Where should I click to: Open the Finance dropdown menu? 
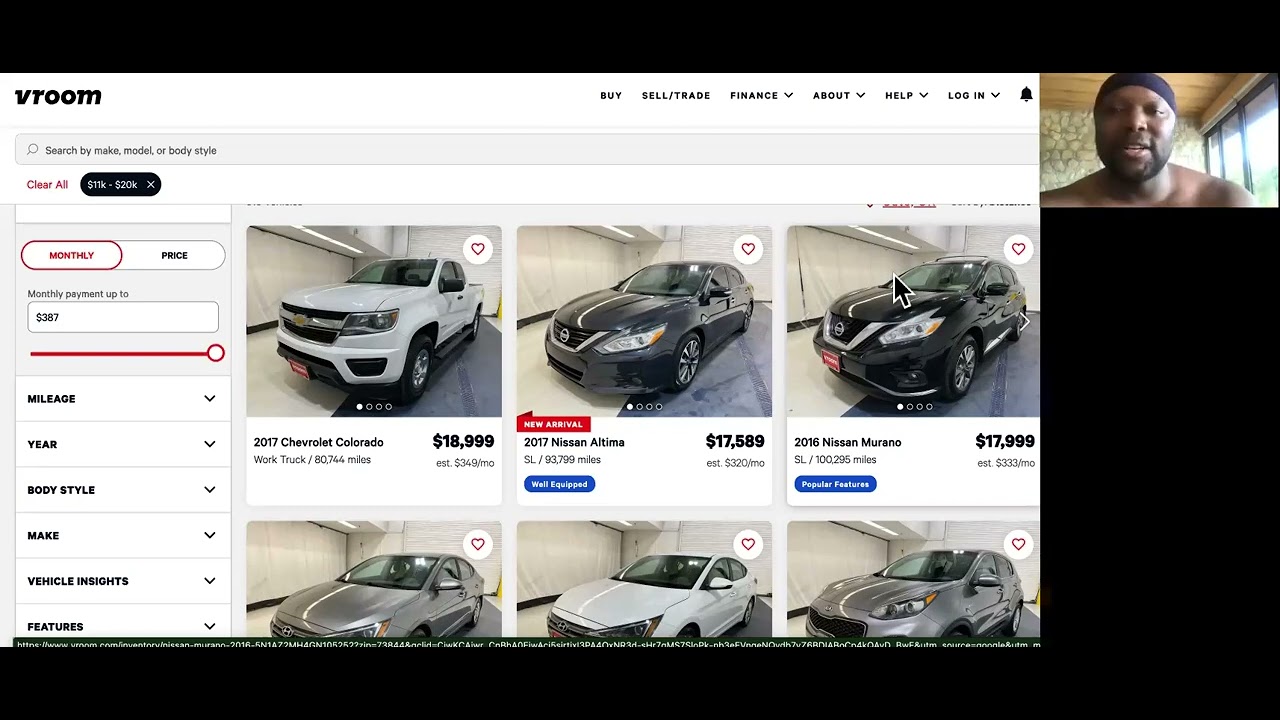tap(761, 95)
